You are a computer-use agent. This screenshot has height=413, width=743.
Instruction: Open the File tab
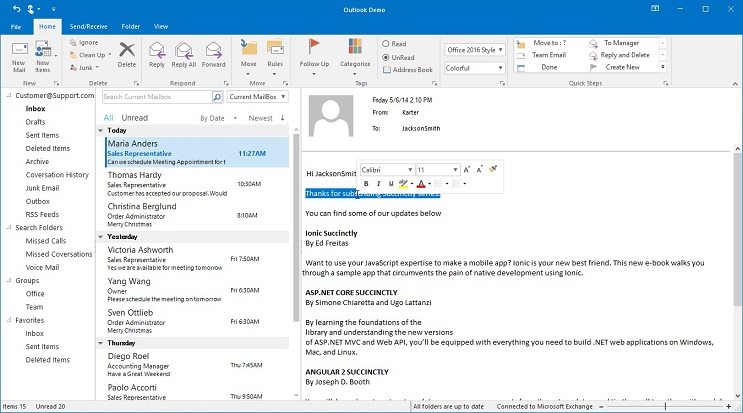pyautogui.click(x=16, y=27)
